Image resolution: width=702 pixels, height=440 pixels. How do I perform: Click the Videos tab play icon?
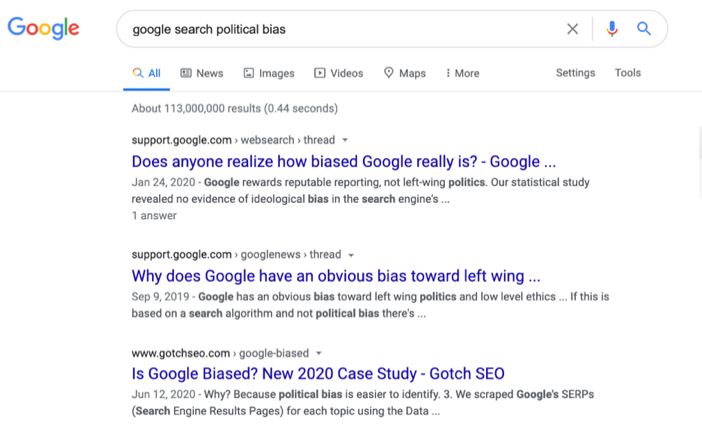point(320,73)
